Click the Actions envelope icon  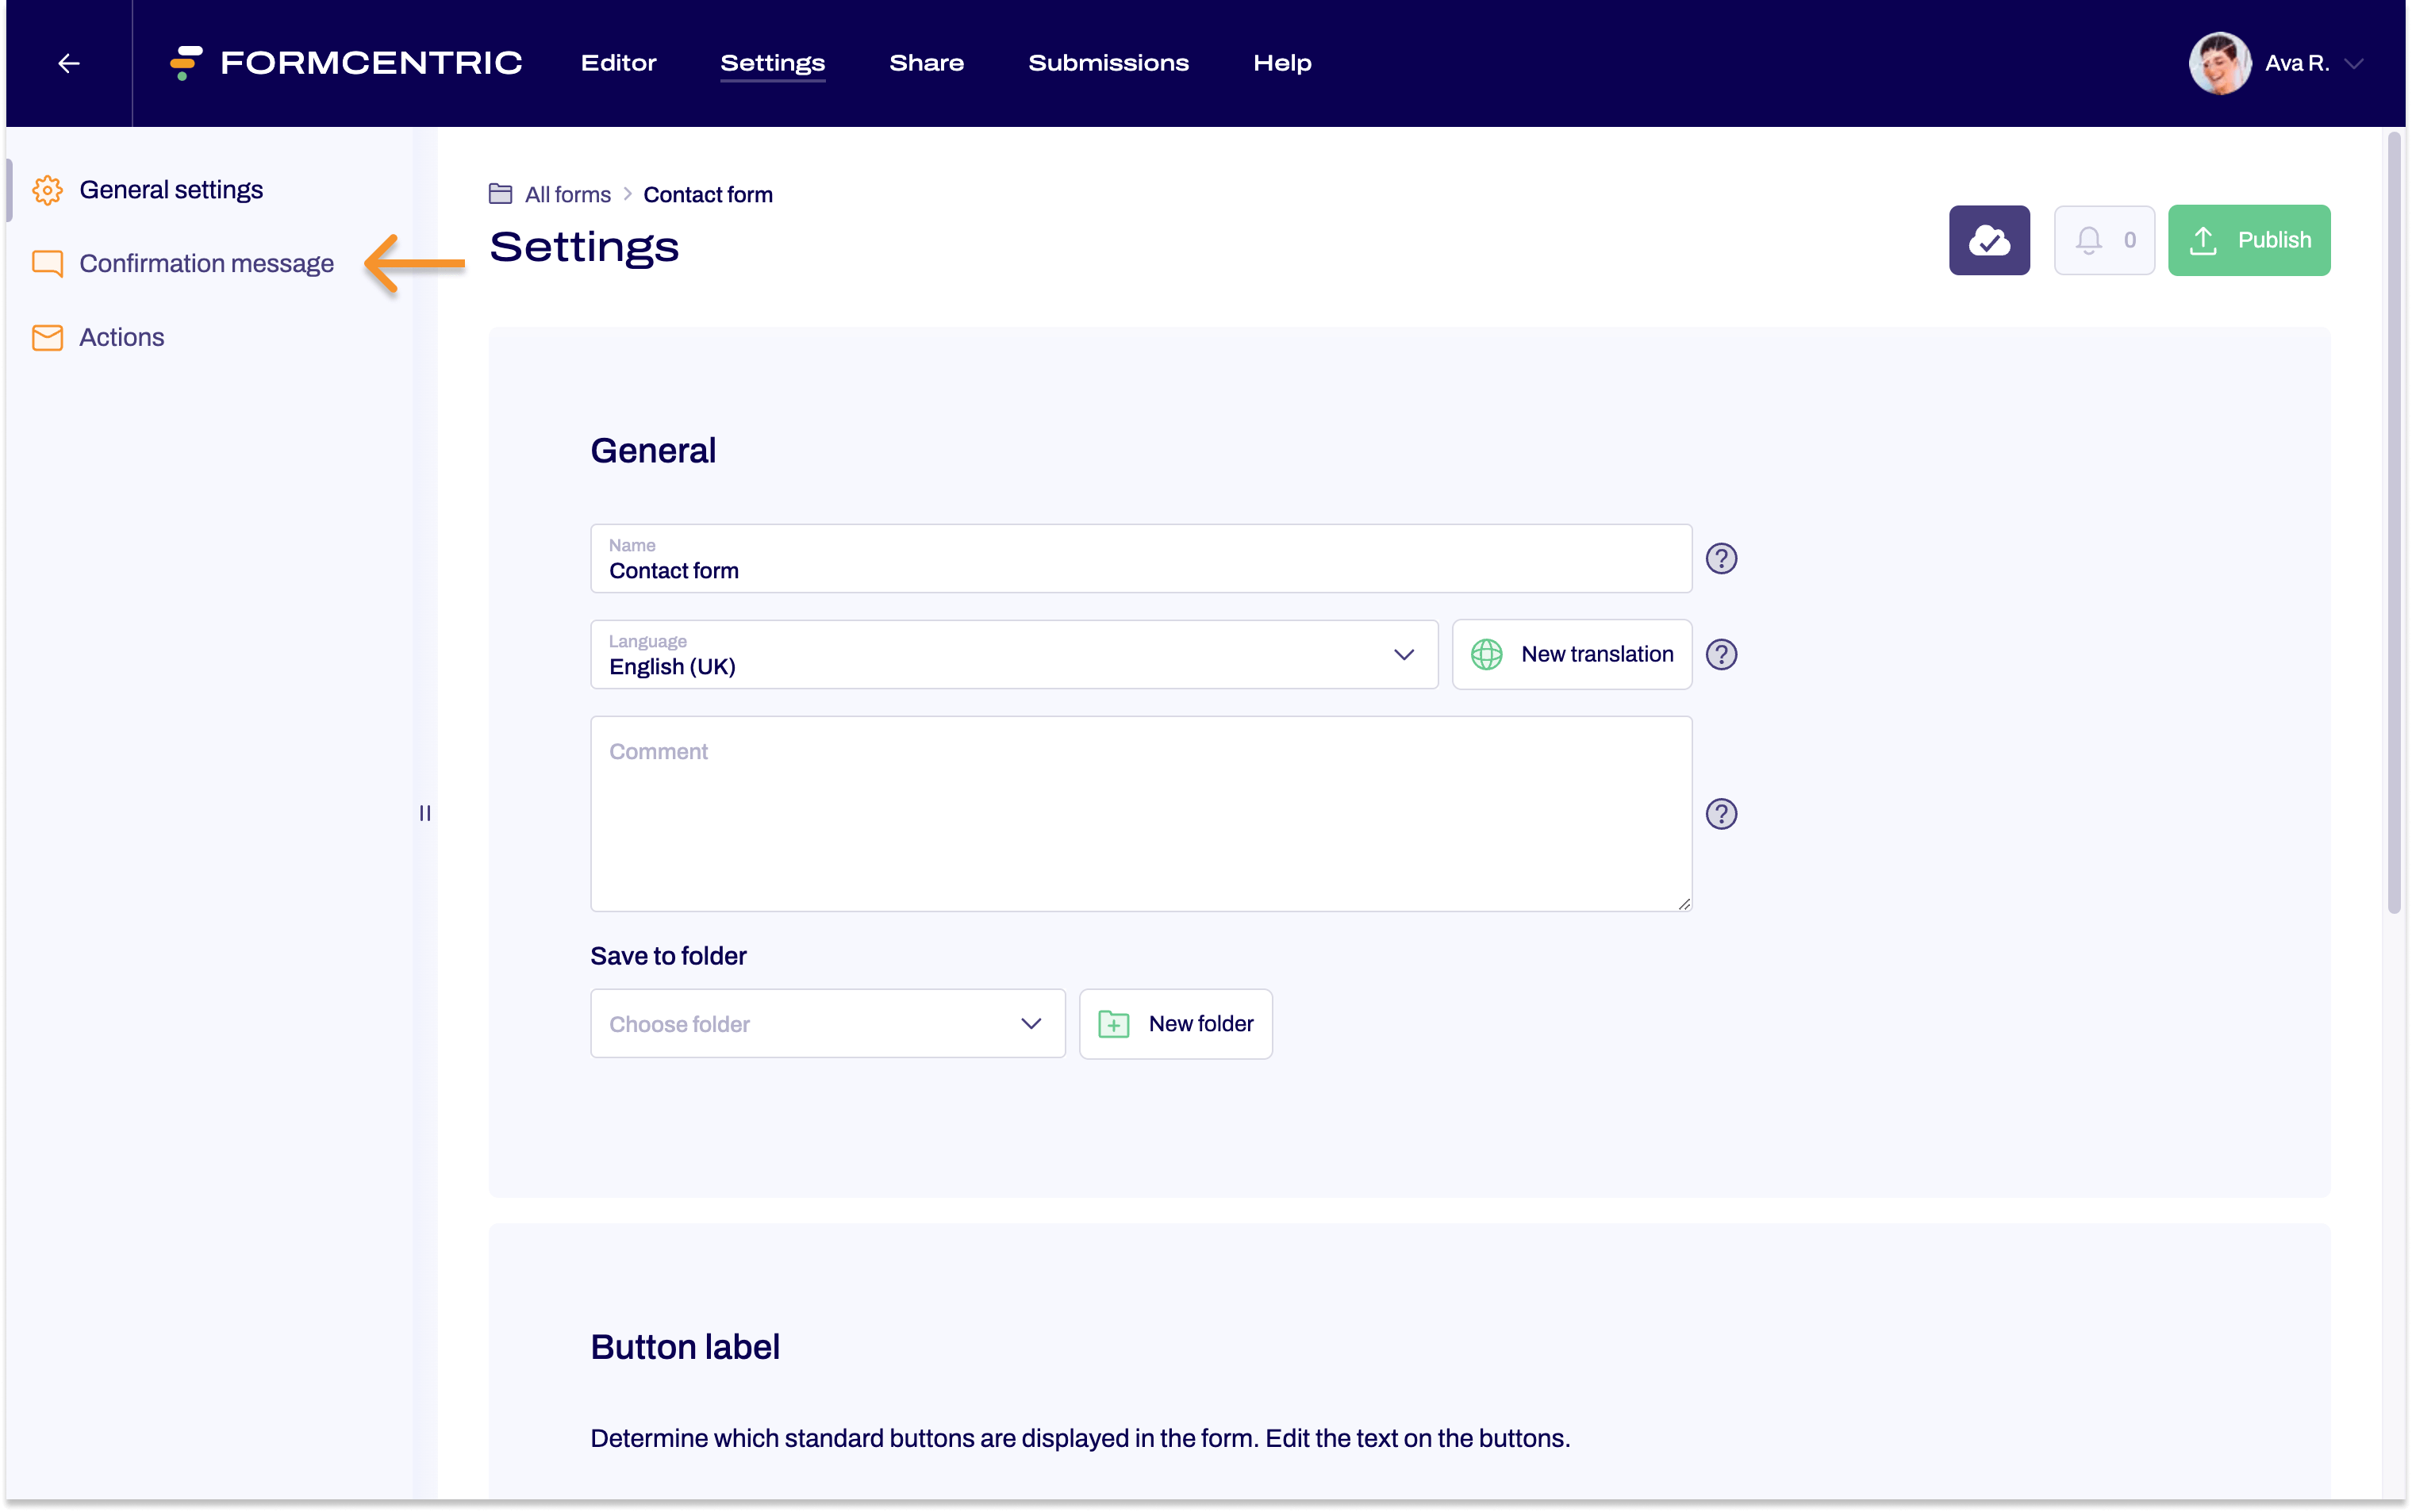coord(47,338)
